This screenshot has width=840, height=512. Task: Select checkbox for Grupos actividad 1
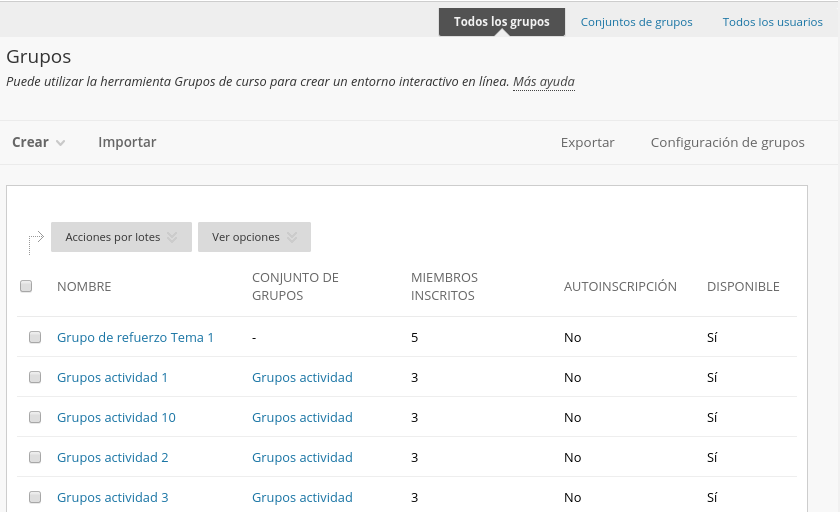pyautogui.click(x=35, y=377)
